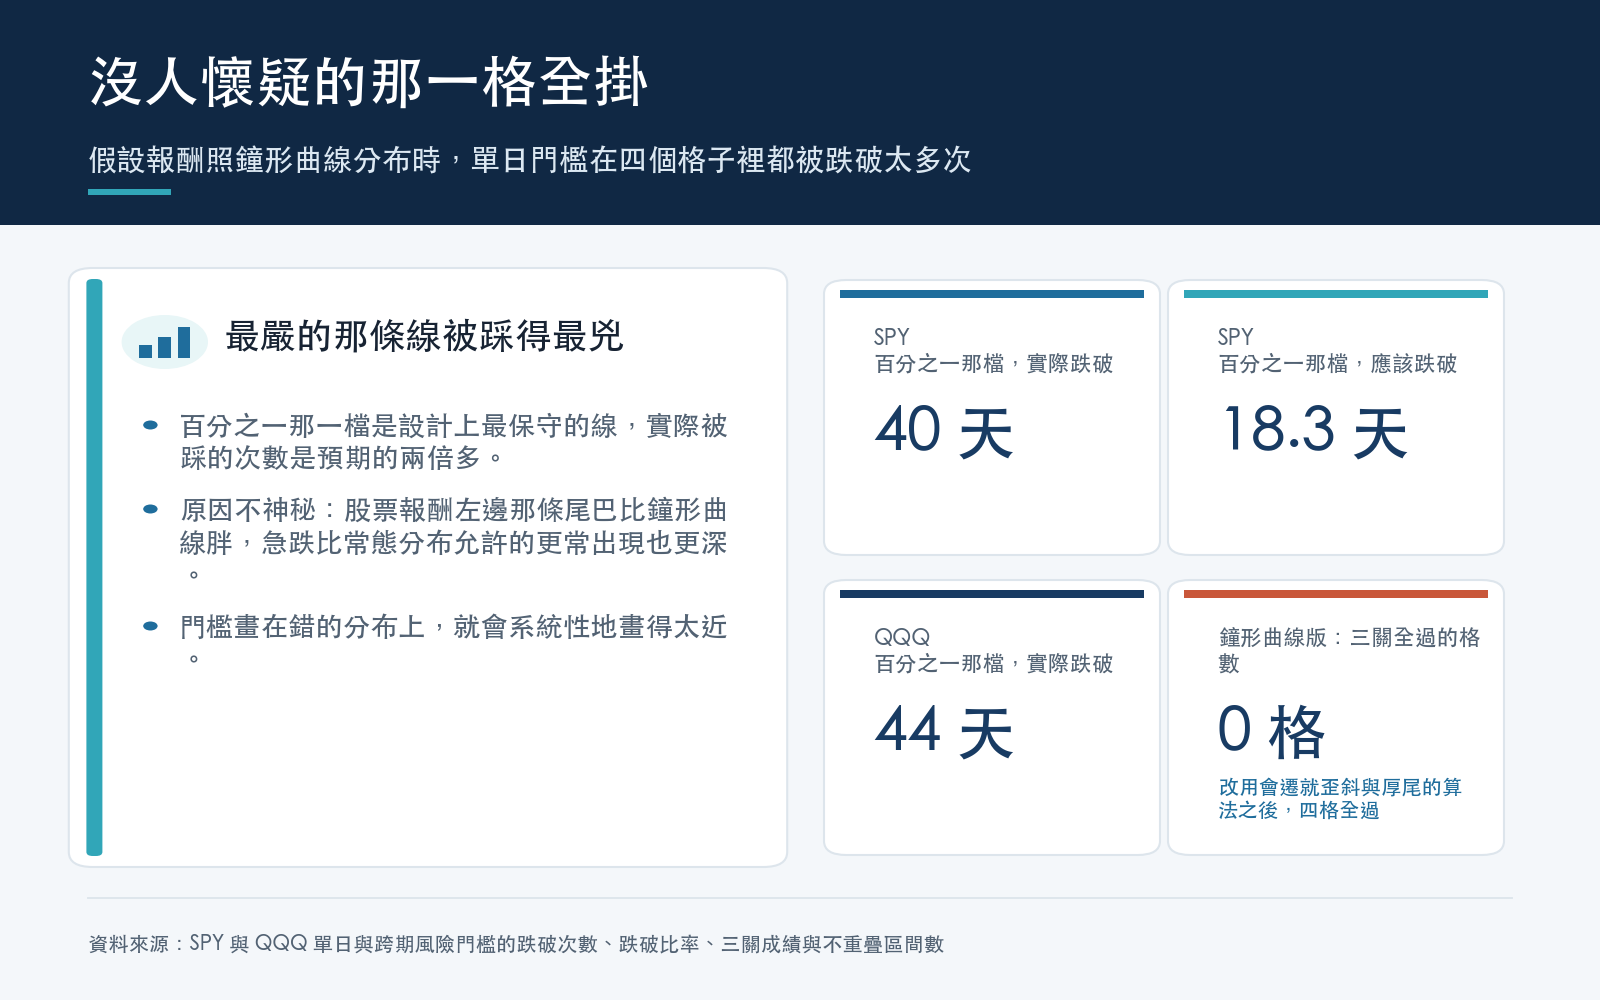Click the note 改用會遷就歪斜與厚尾的算法之後
Screen dimensions: 1600x1000
click(1340, 799)
